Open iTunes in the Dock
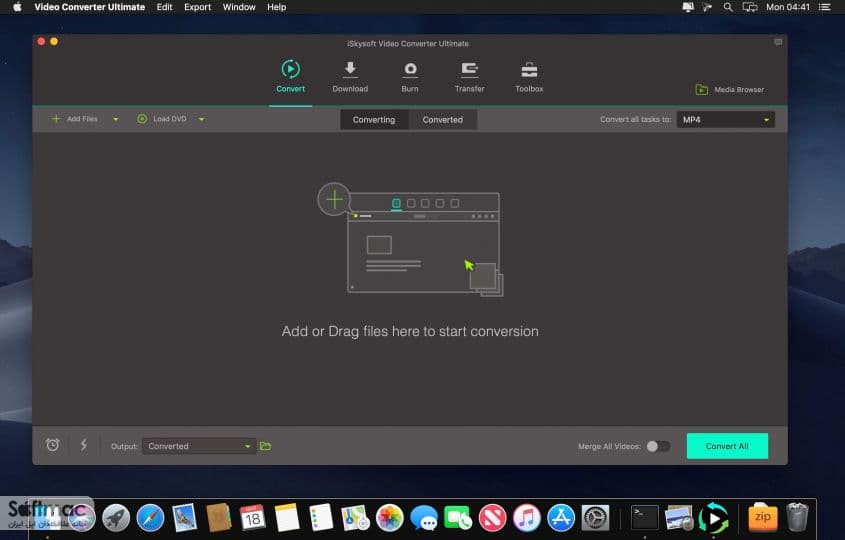Screen dimensions: 845x540 [x=527, y=518]
